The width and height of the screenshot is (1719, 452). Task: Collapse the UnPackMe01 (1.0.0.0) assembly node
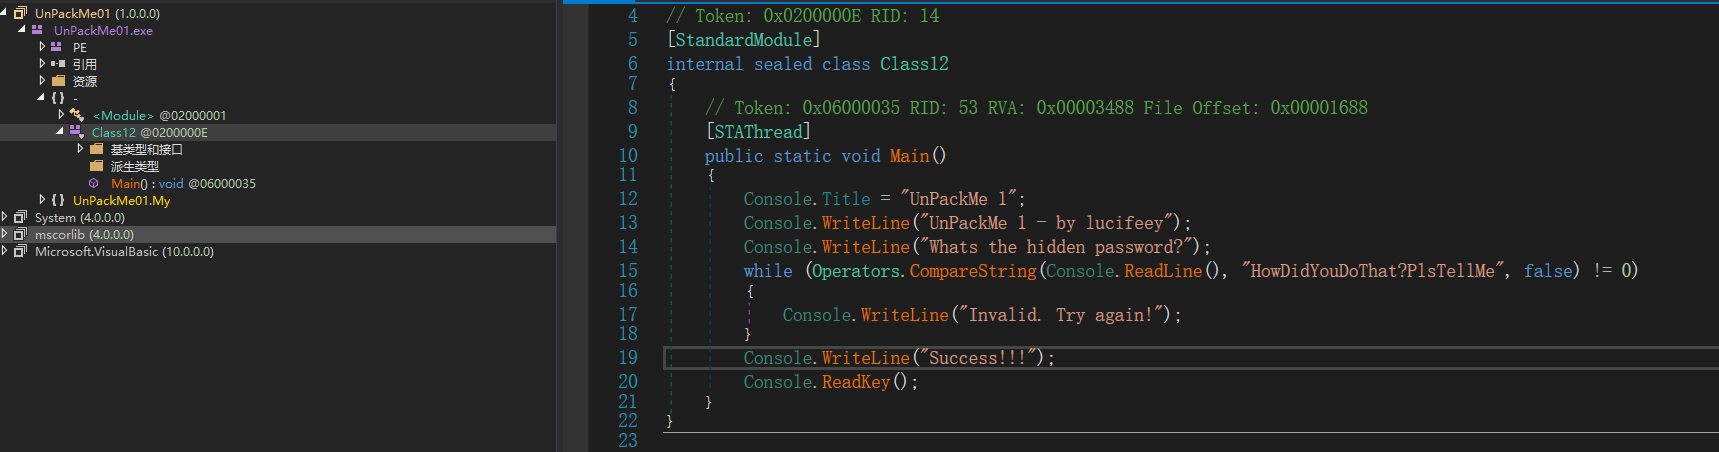[4, 13]
